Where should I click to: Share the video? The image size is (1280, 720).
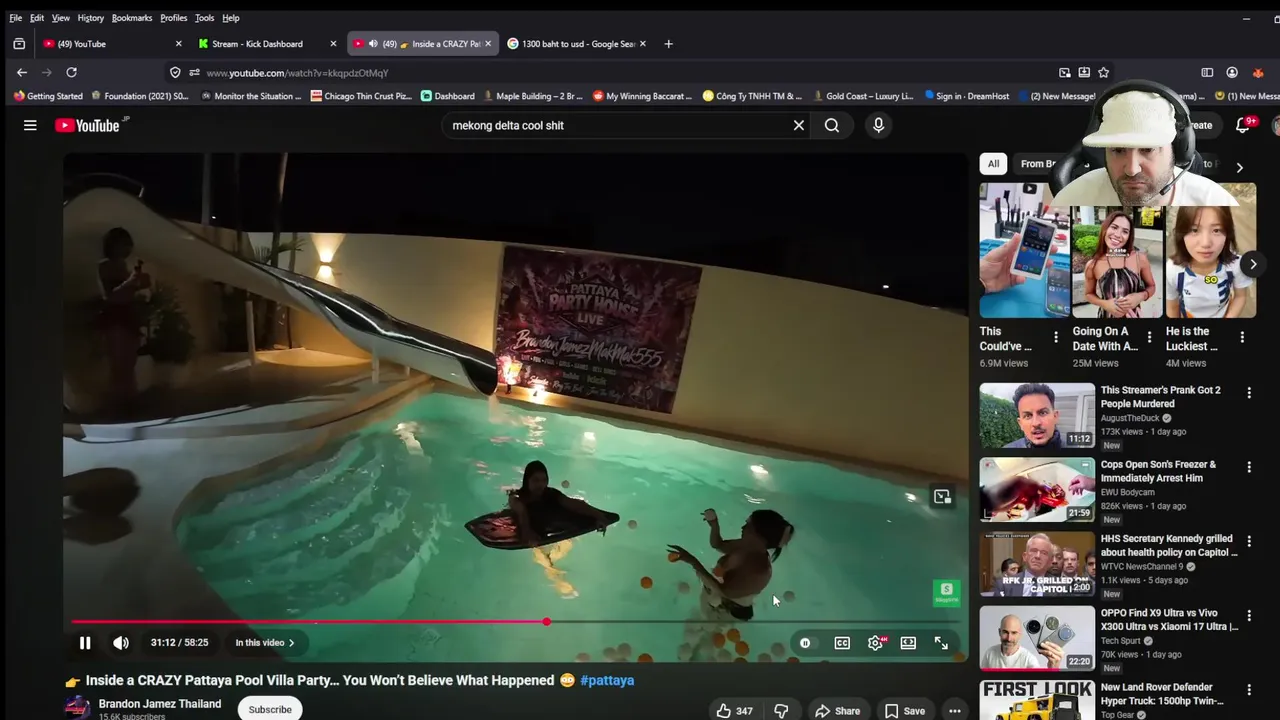[x=837, y=711]
